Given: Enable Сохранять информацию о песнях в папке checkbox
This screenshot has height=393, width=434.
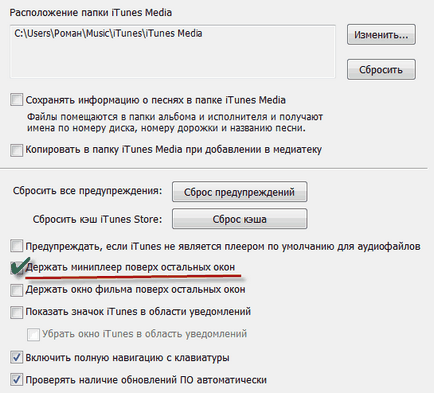Looking at the screenshot, I should (x=16, y=100).
